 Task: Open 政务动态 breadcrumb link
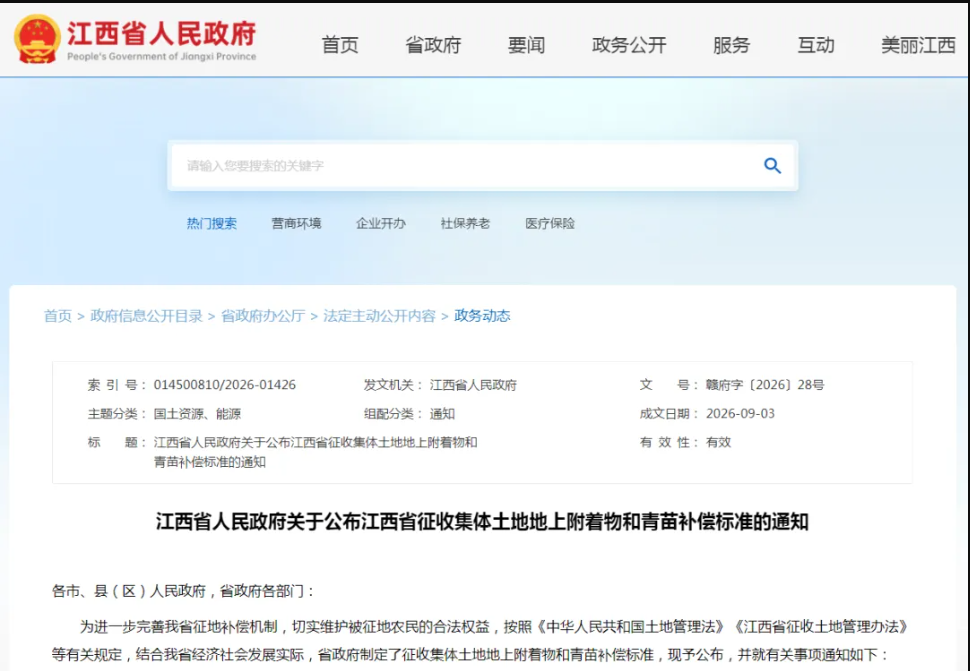482,316
